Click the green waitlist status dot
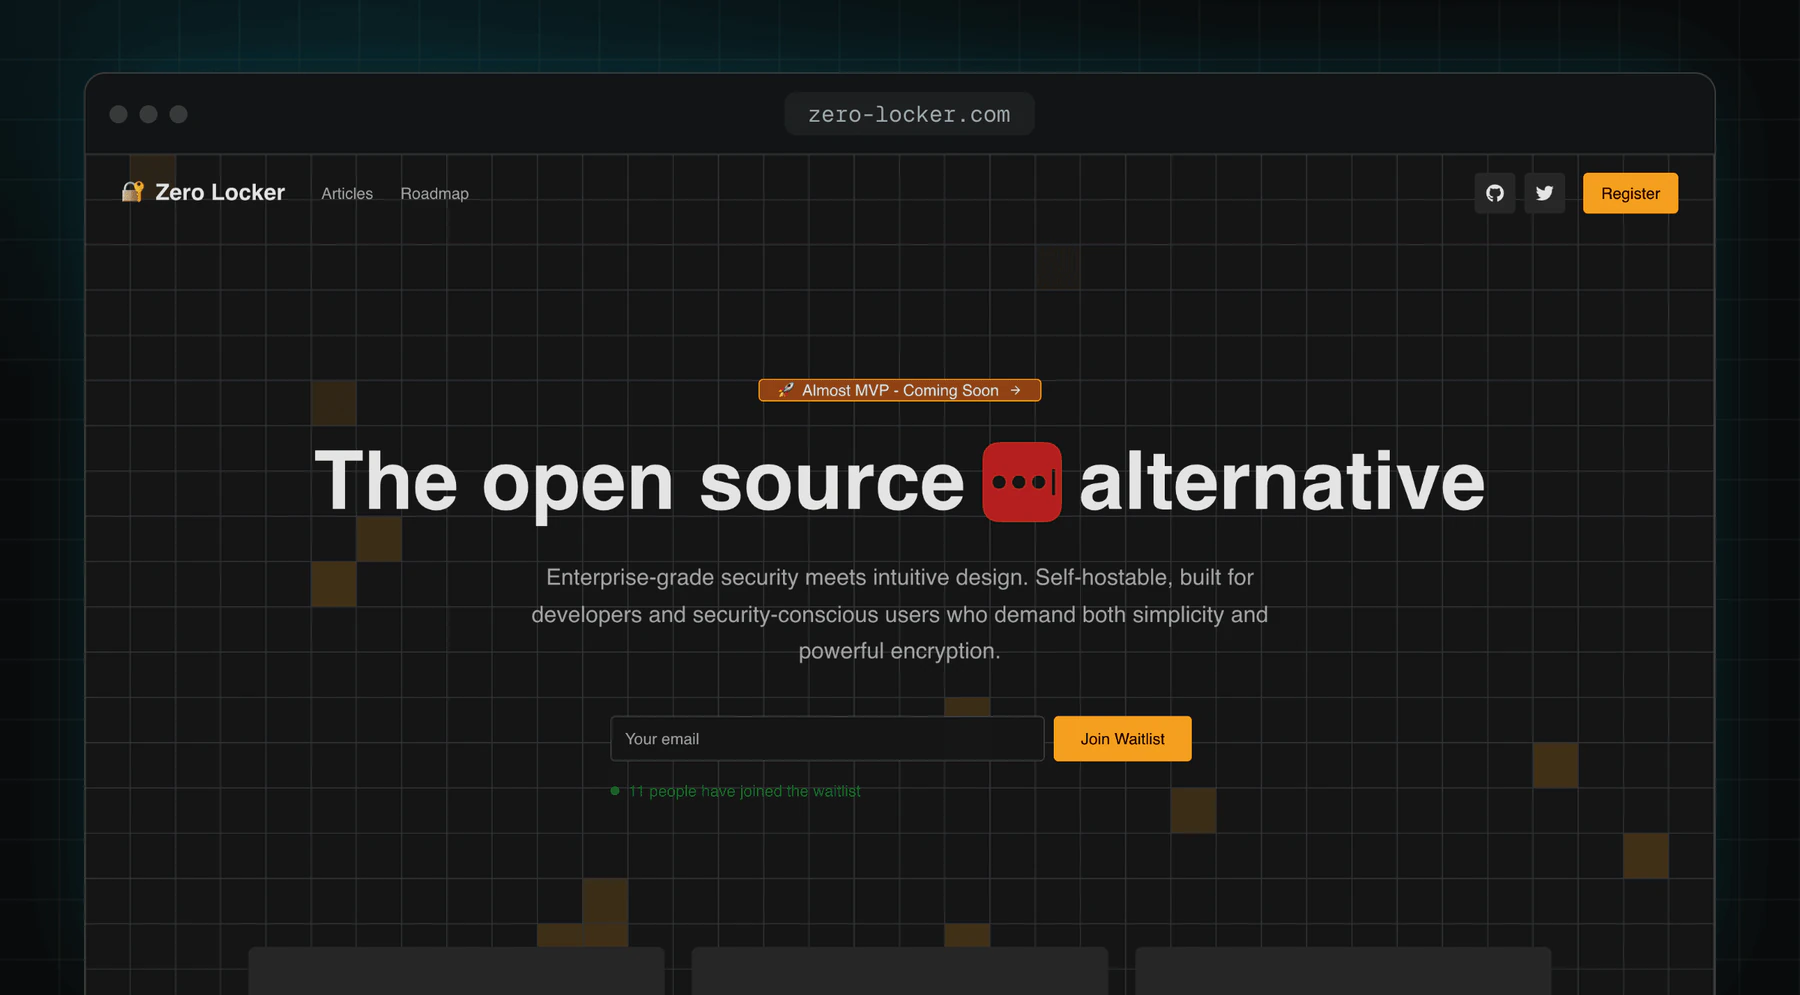 (x=615, y=791)
